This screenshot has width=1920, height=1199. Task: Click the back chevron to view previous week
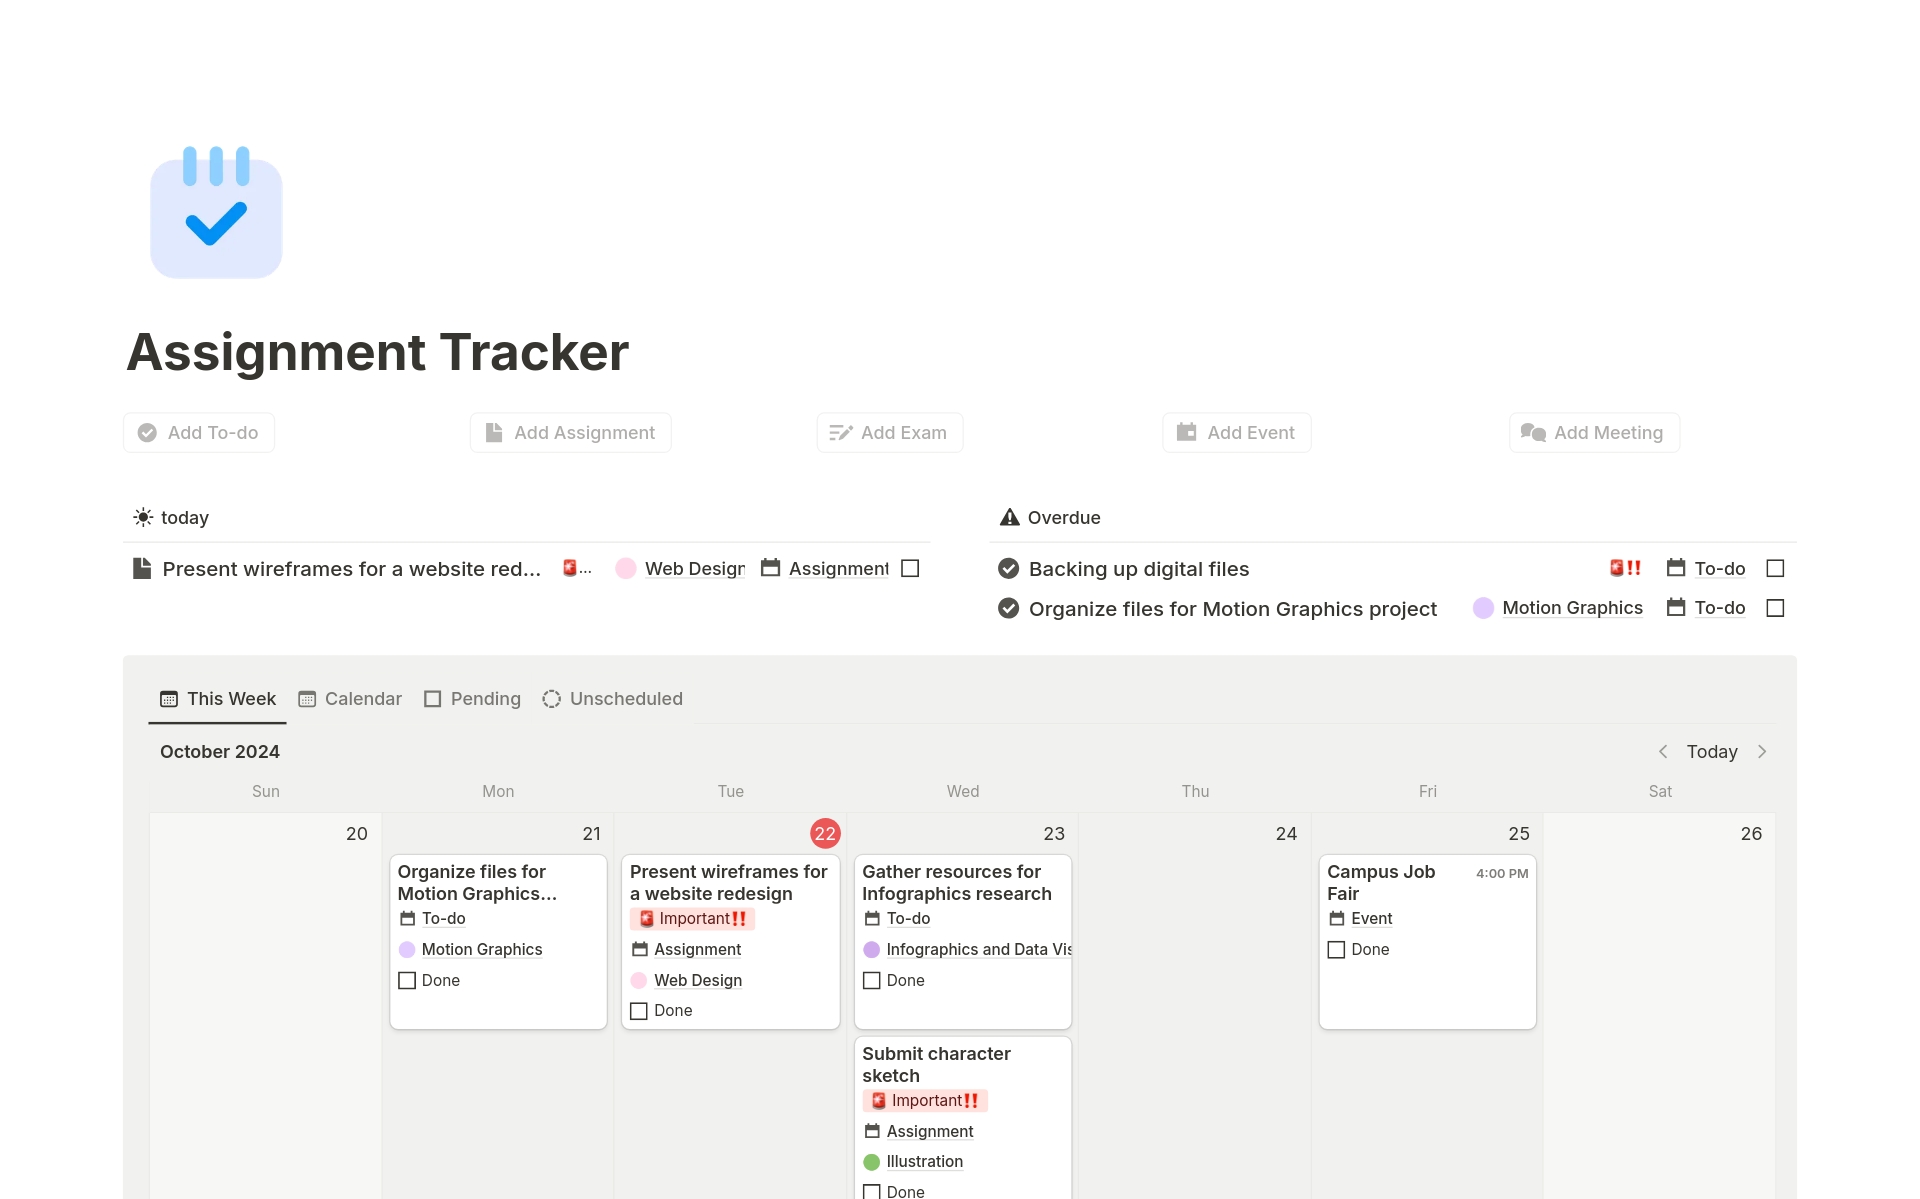click(1663, 751)
